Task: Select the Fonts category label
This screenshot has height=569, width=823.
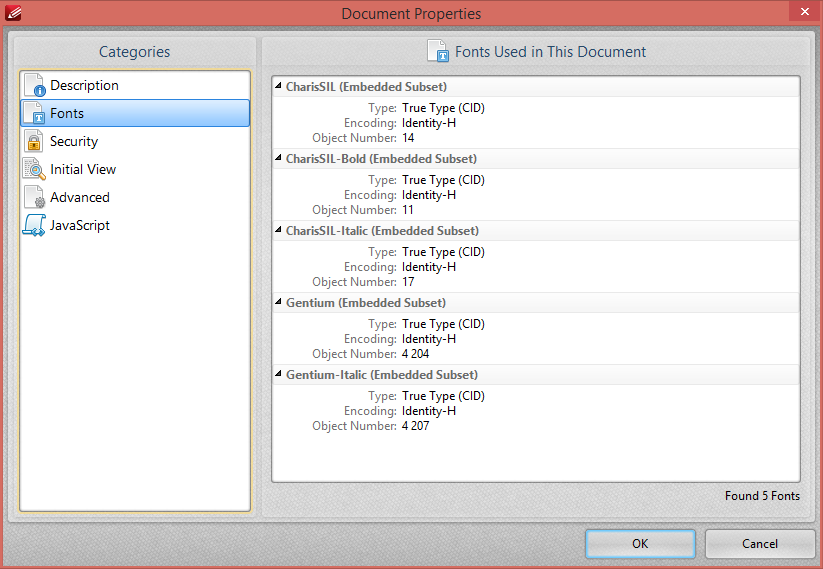Action: point(67,113)
